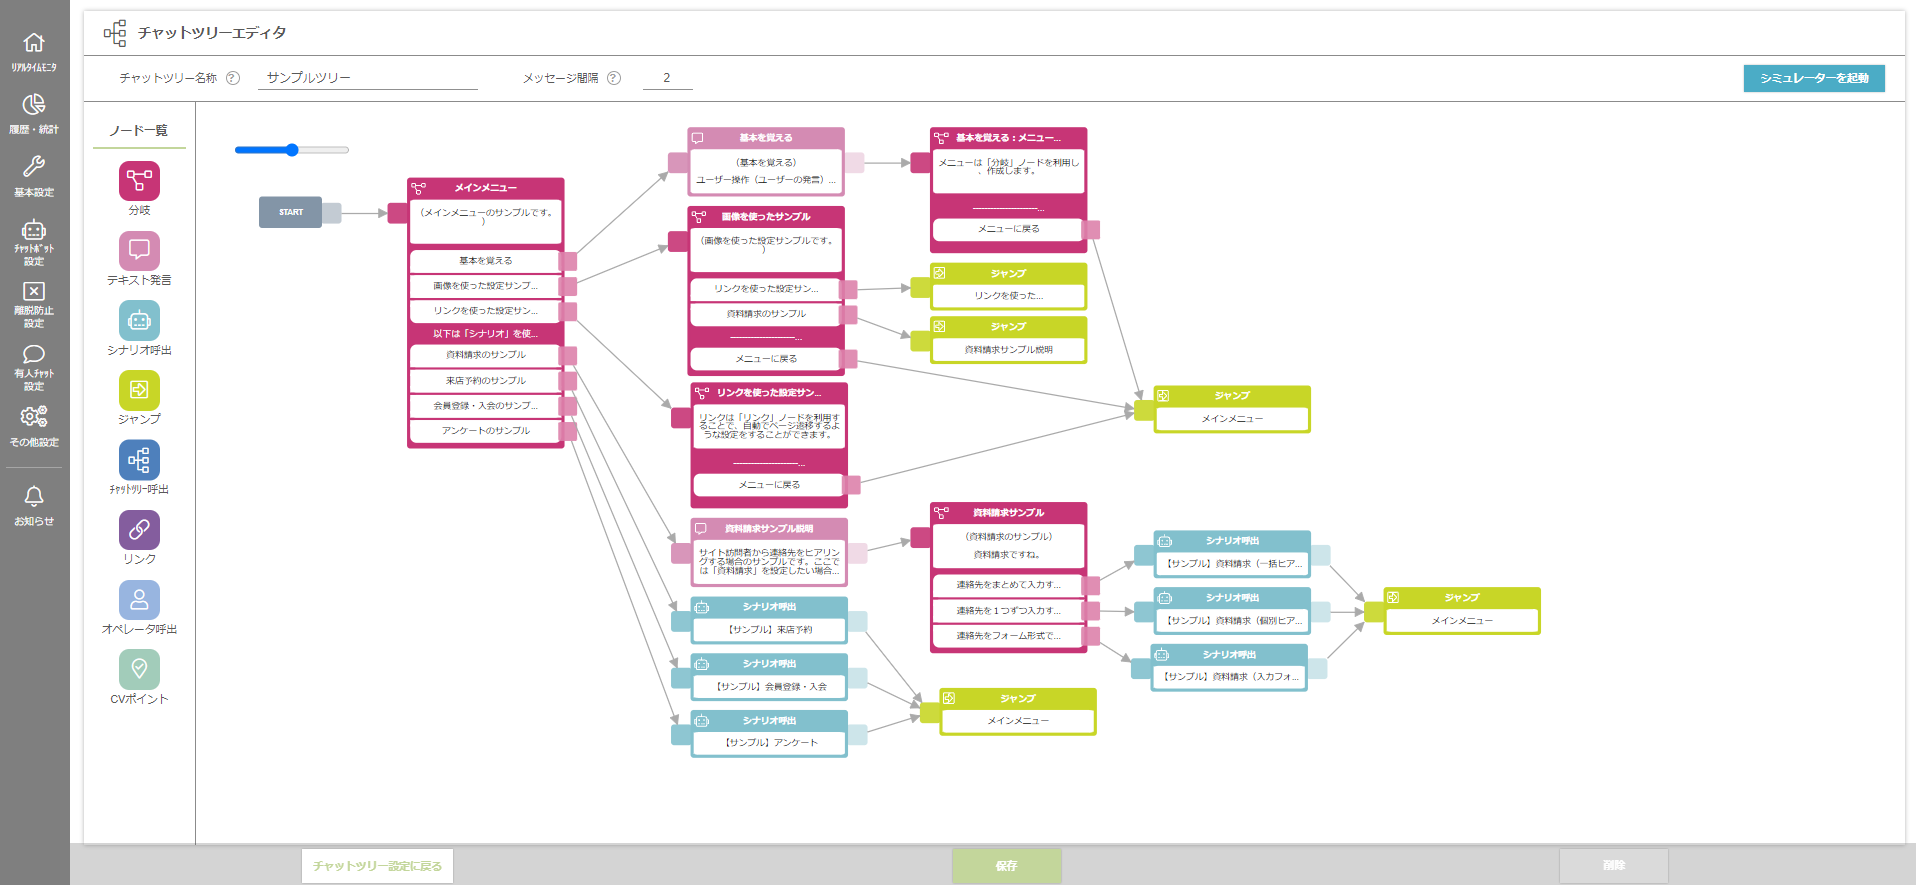
Task: Click 資料請求サンプル説明 text message node header
Action: 769,529
